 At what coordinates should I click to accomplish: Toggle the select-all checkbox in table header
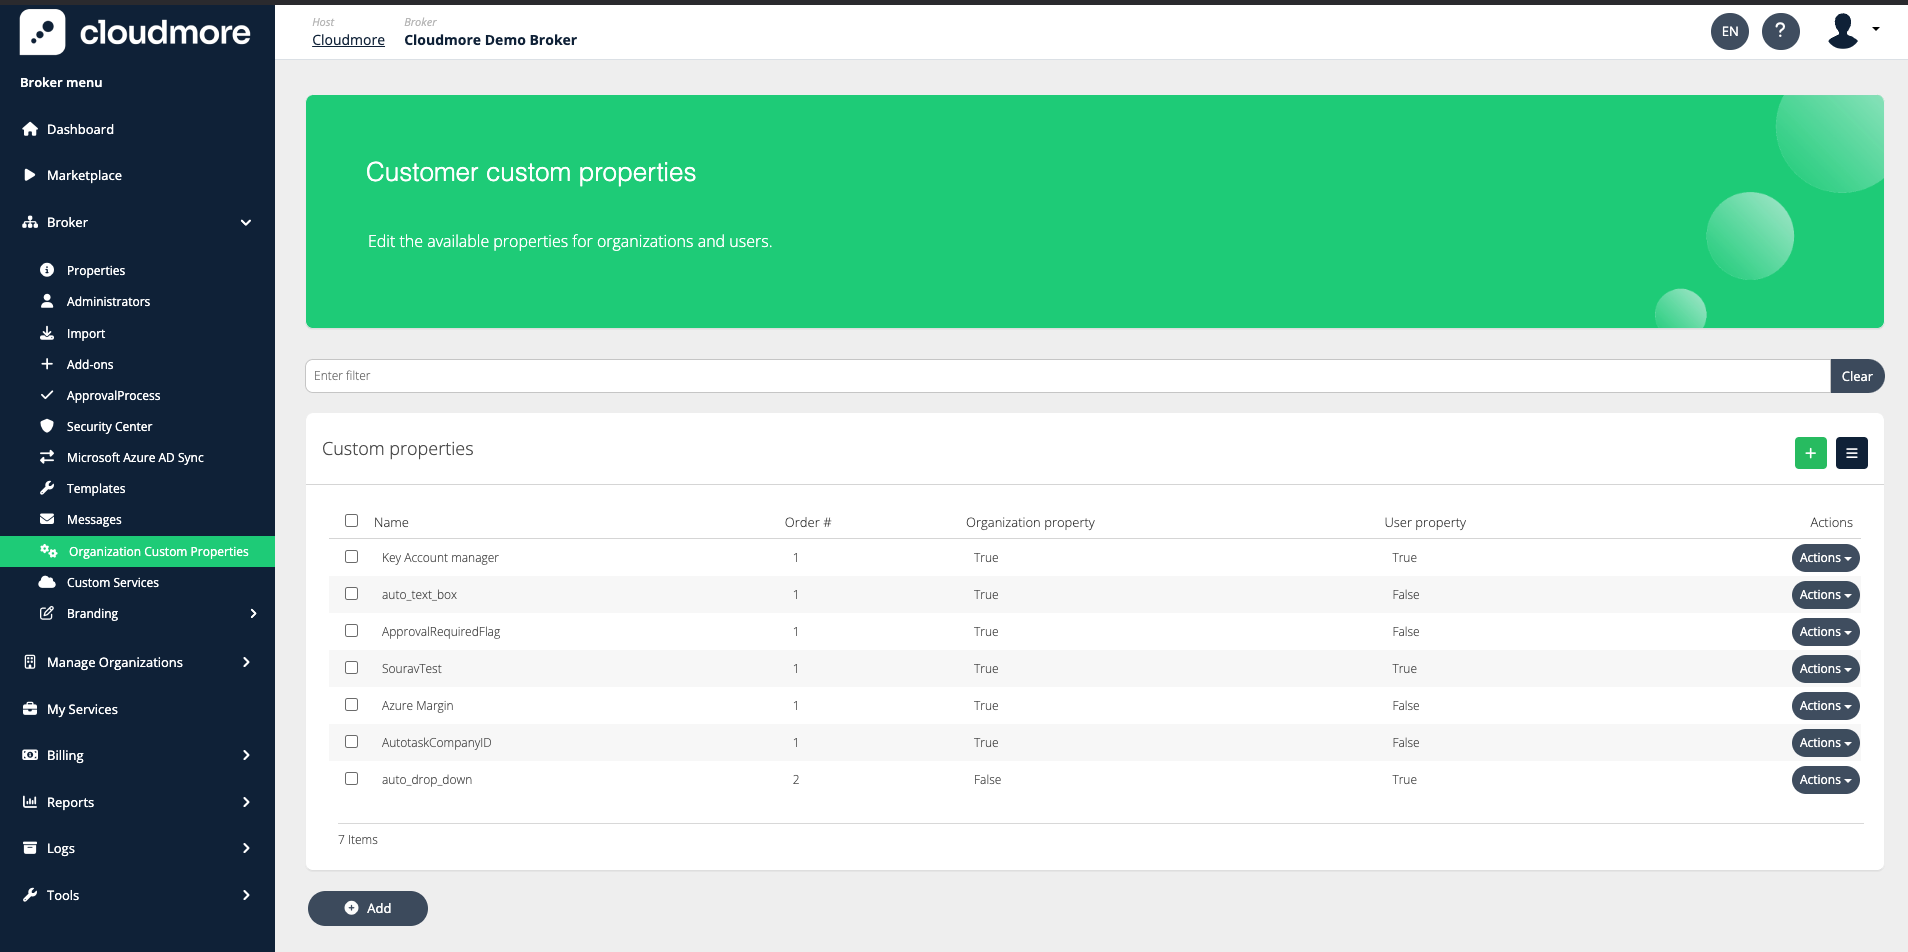click(x=351, y=521)
